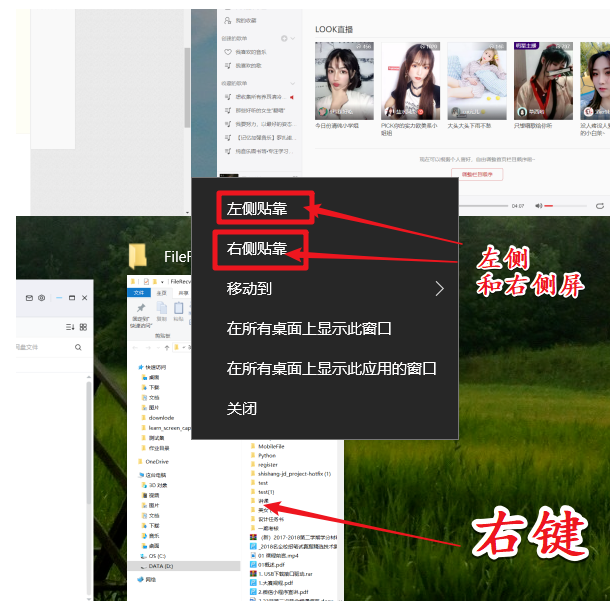Select 右侧贴靠 in the context menu
Viewport: 610px width, 601px height.
pyautogui.click(x=257, y=249)
